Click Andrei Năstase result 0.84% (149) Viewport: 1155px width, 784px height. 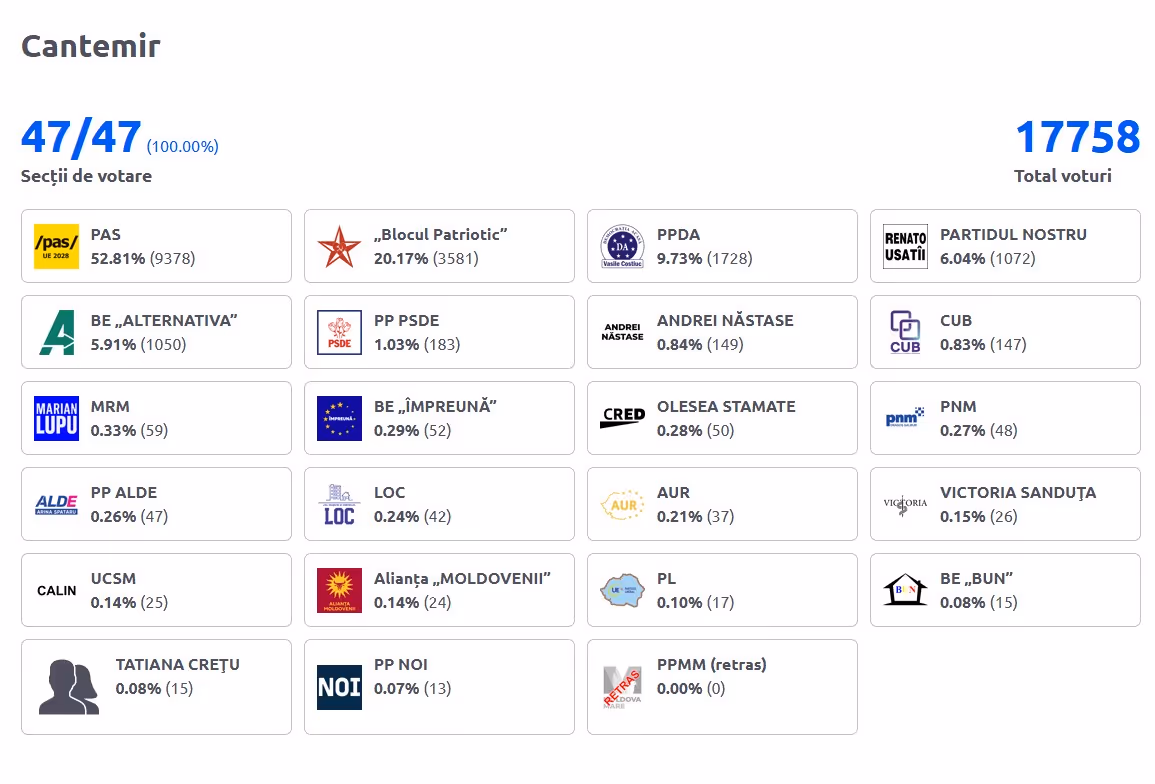[701, 345]
